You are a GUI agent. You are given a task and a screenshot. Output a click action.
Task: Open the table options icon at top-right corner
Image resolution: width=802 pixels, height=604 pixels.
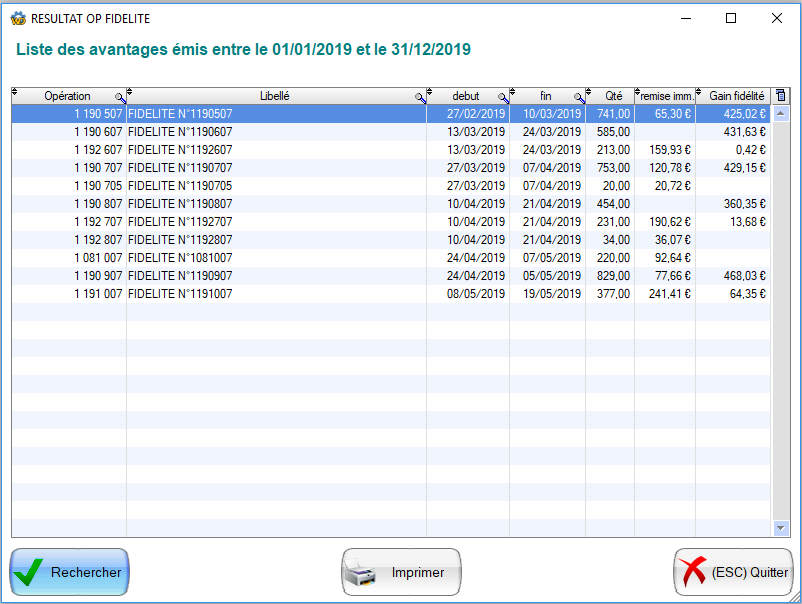tap(781, 96)
